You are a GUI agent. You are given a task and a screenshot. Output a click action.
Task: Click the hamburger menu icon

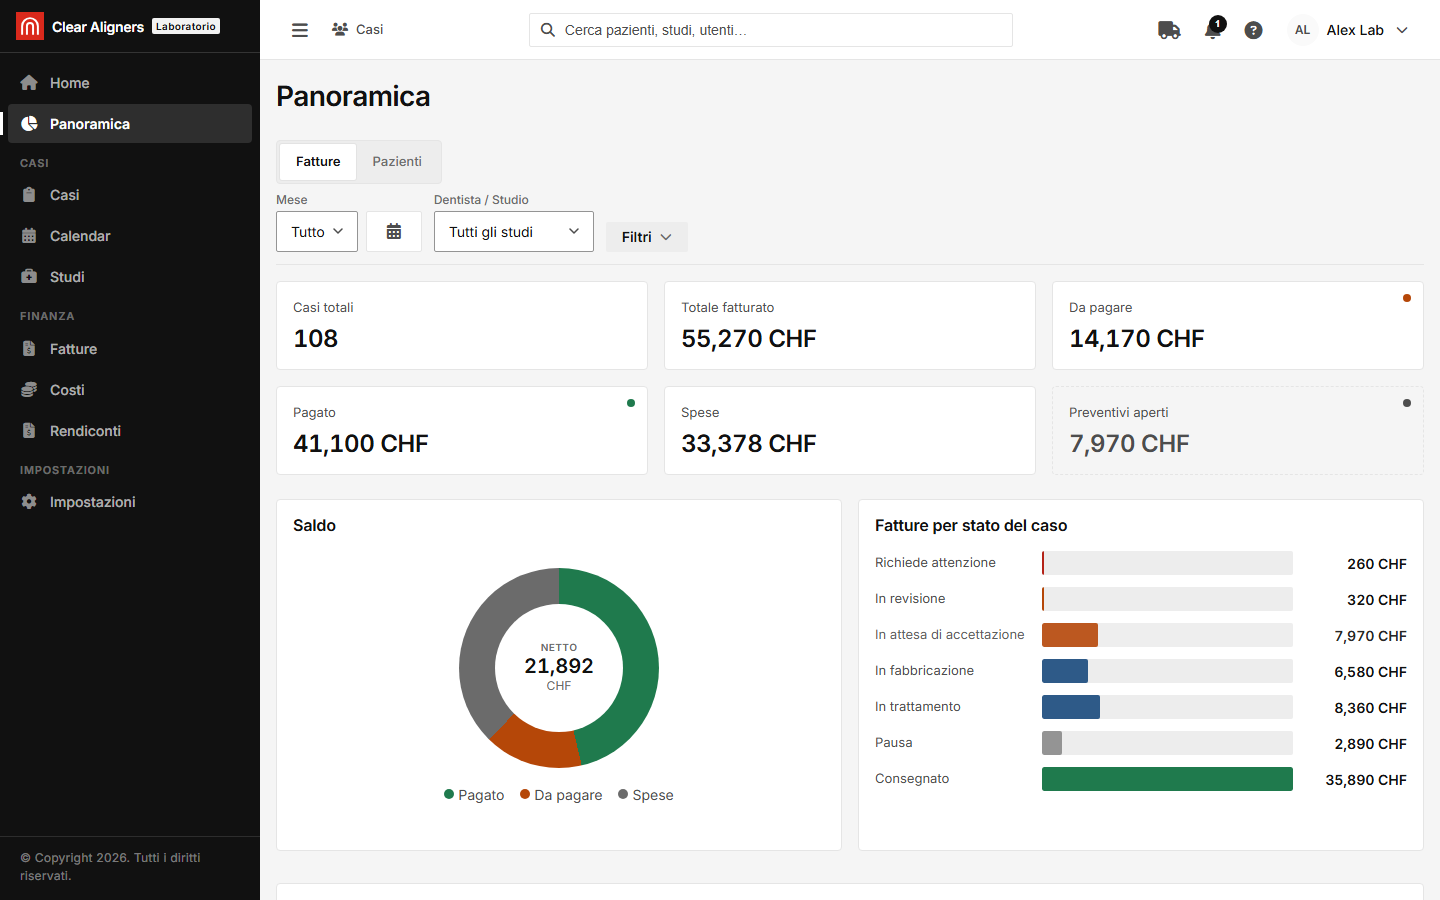(300, 30)
